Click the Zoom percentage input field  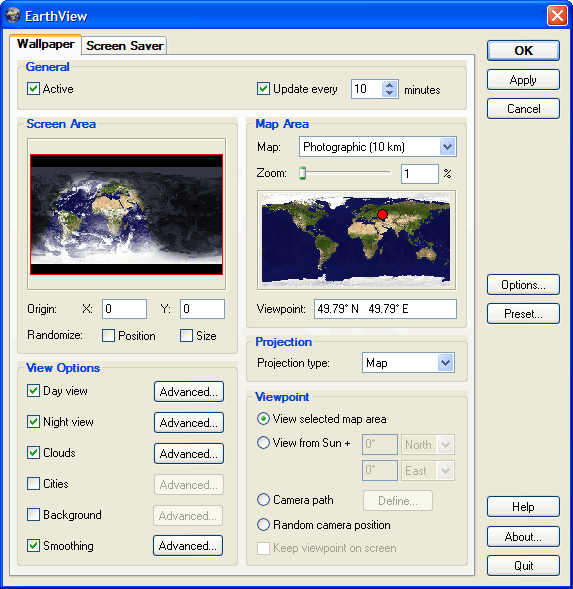pos(420,174)
